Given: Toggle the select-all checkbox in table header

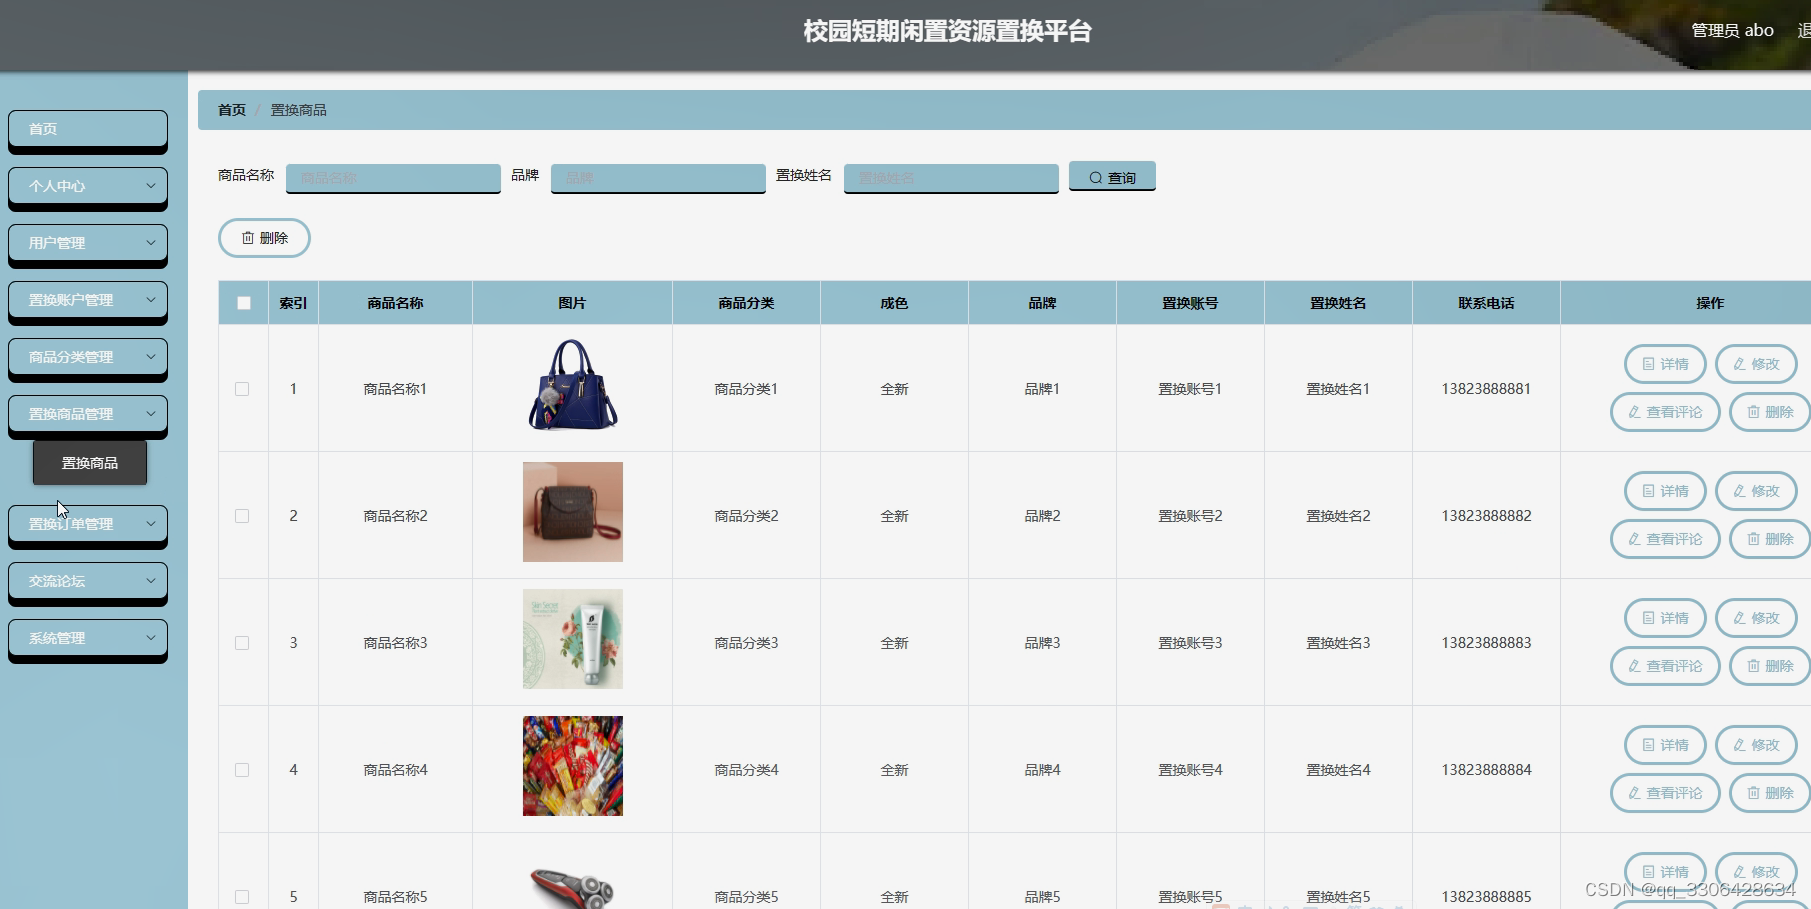Looking at the screenshot, I should pos(241,301).
